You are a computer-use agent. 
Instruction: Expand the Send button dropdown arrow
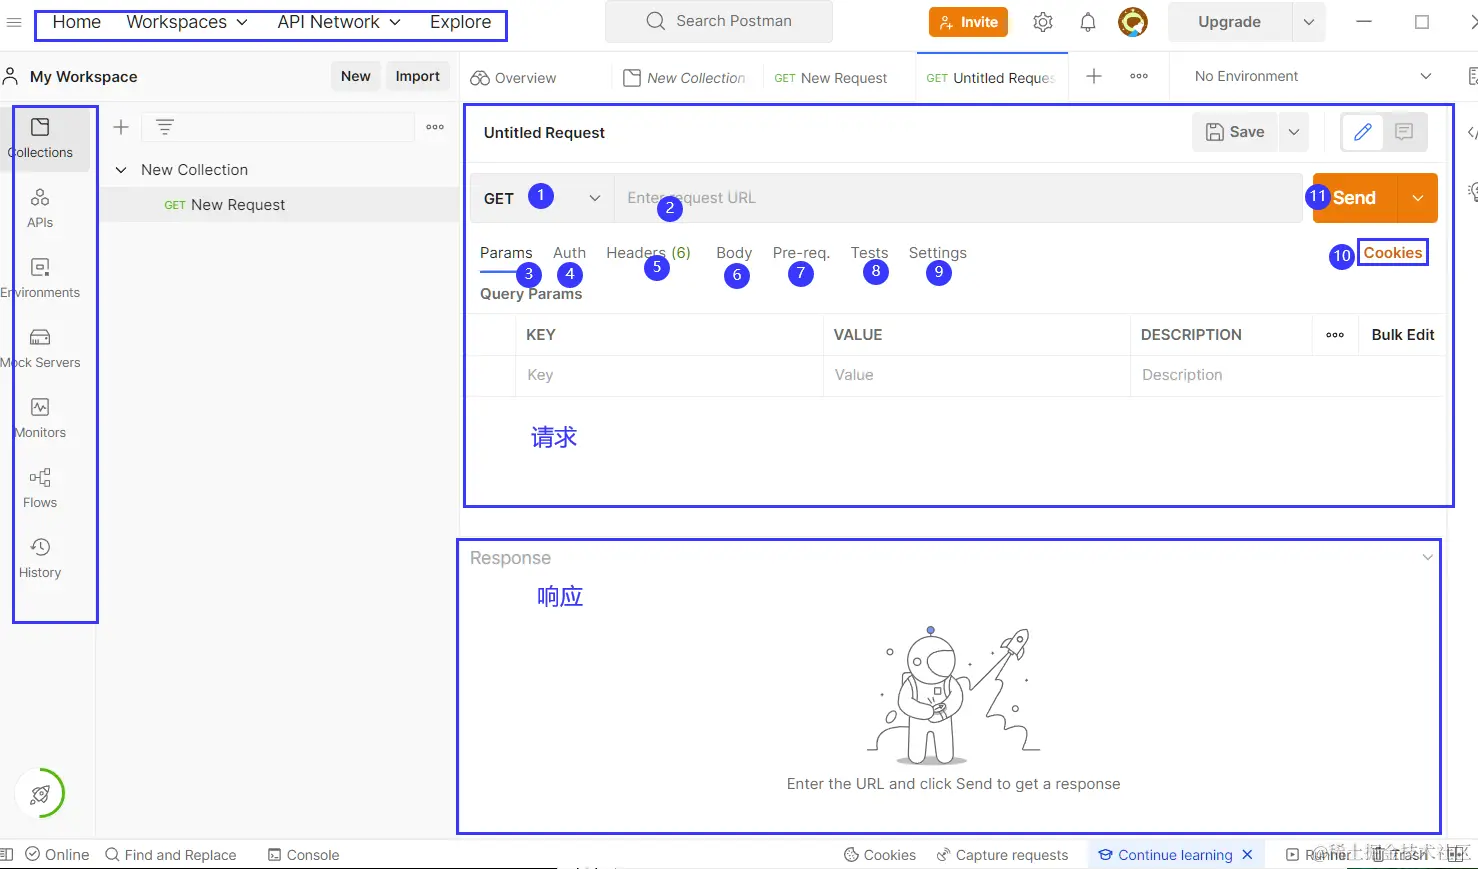coord(1417,198)
